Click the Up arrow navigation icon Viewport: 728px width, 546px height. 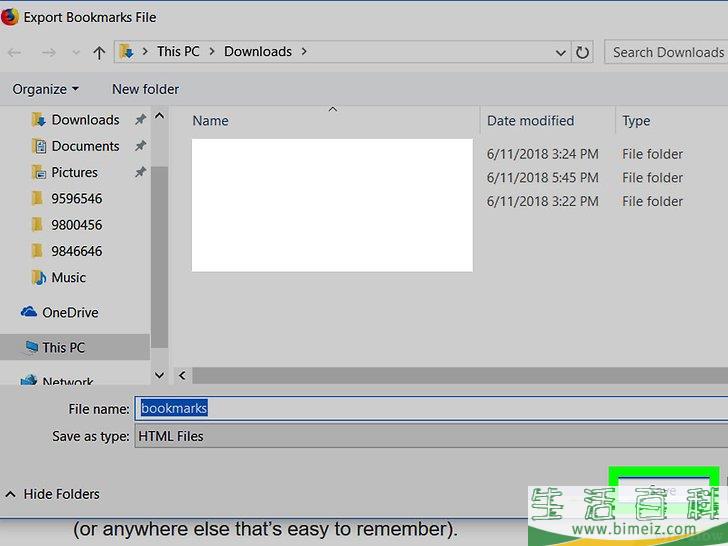(99, 52)
